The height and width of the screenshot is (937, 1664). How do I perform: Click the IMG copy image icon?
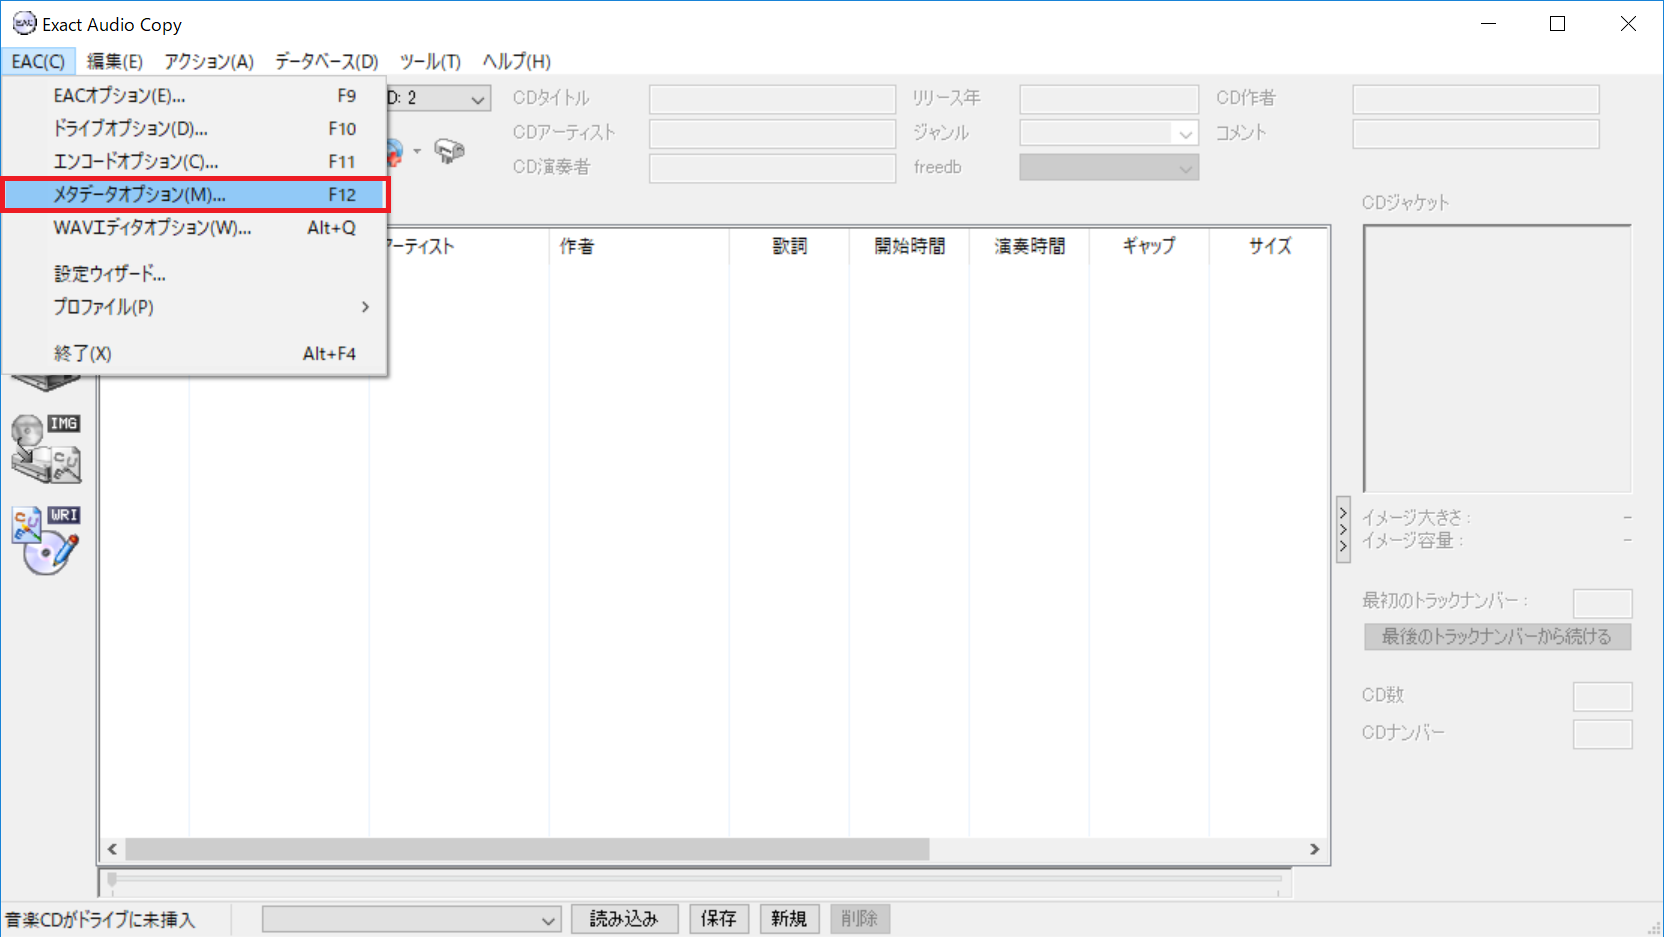46,448
